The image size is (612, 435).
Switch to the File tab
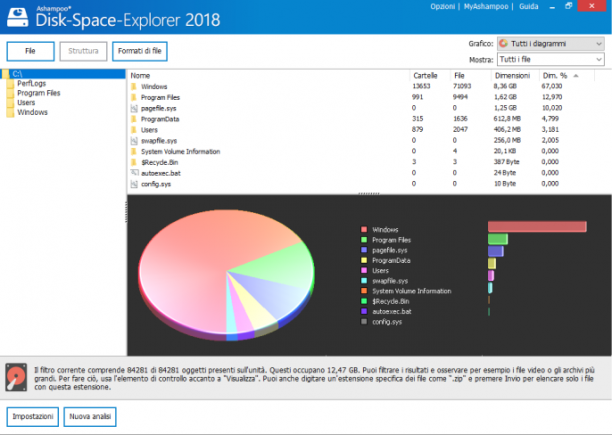click(x=30, y=51)
